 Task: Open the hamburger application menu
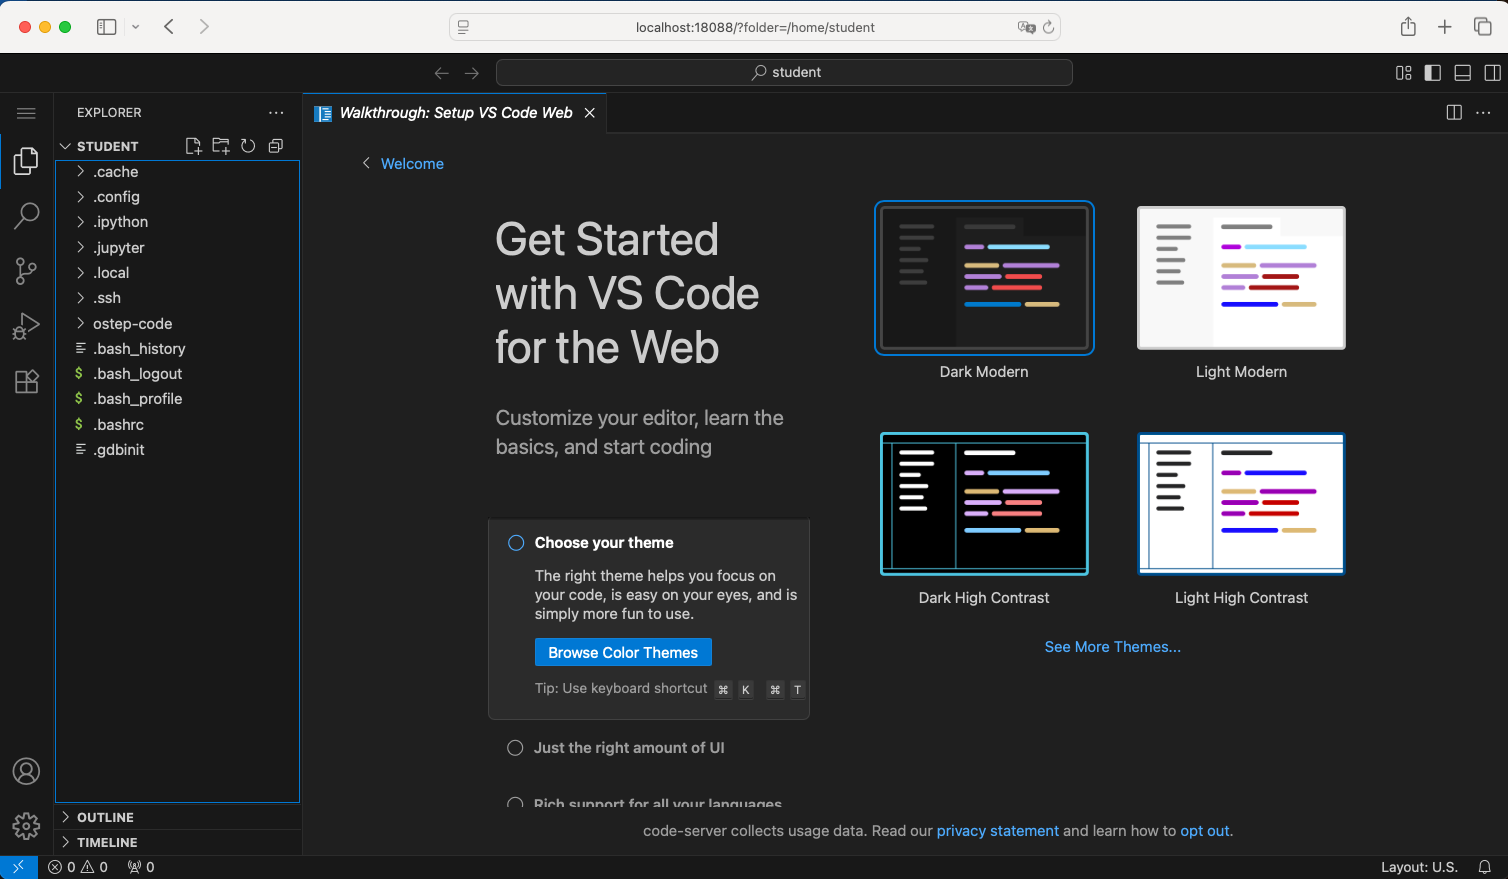click(26, 113)
